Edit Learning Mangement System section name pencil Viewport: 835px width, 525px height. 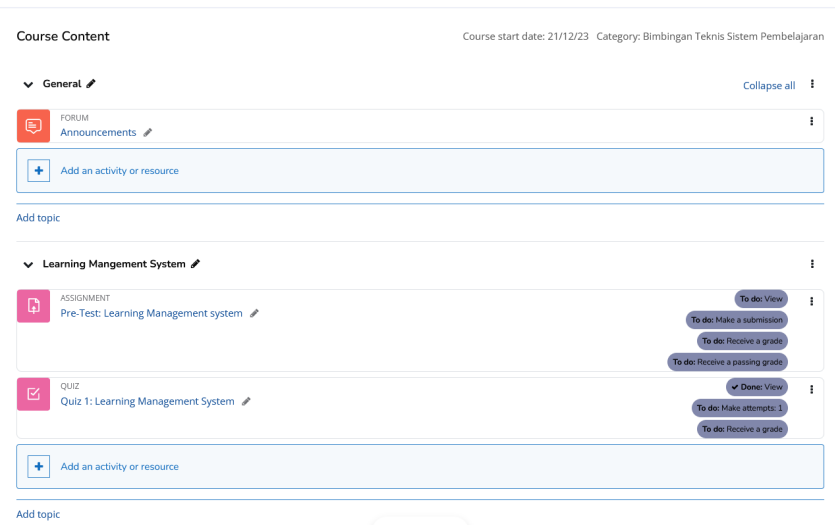[x=196, y=264]
